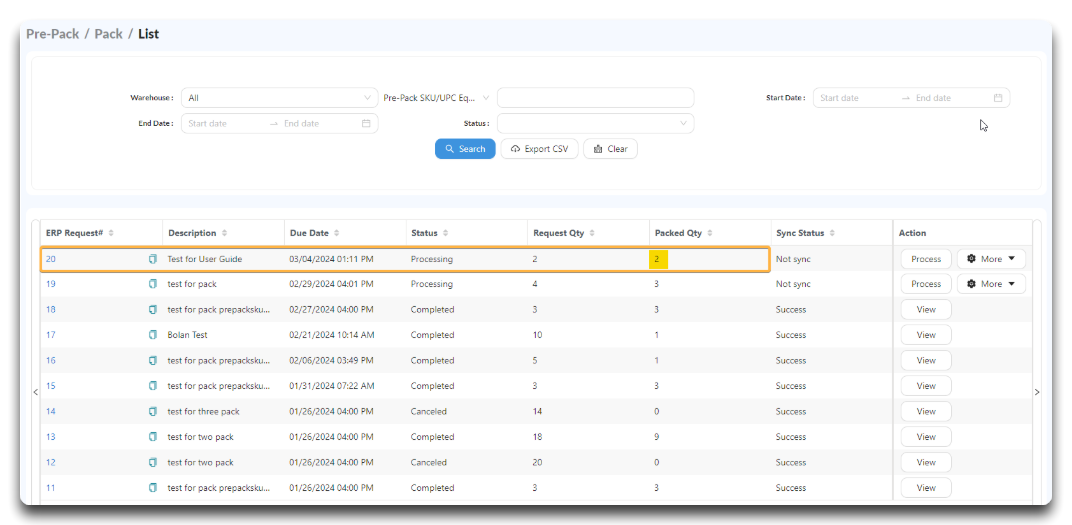This screenshot has height=525, width=1072.
Task: Open calendar for Start Date range
Action: coord(997,98)
